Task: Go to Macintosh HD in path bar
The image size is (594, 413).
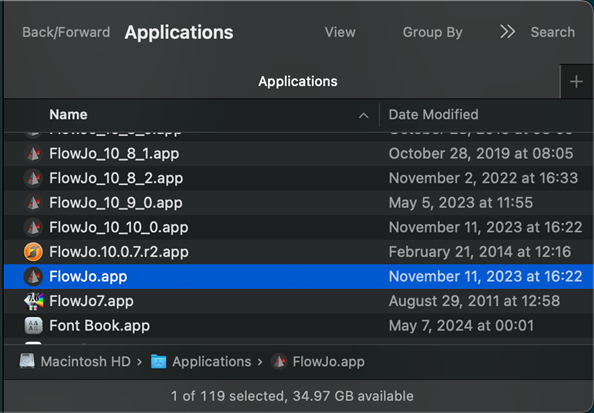Action: [86, 361]
